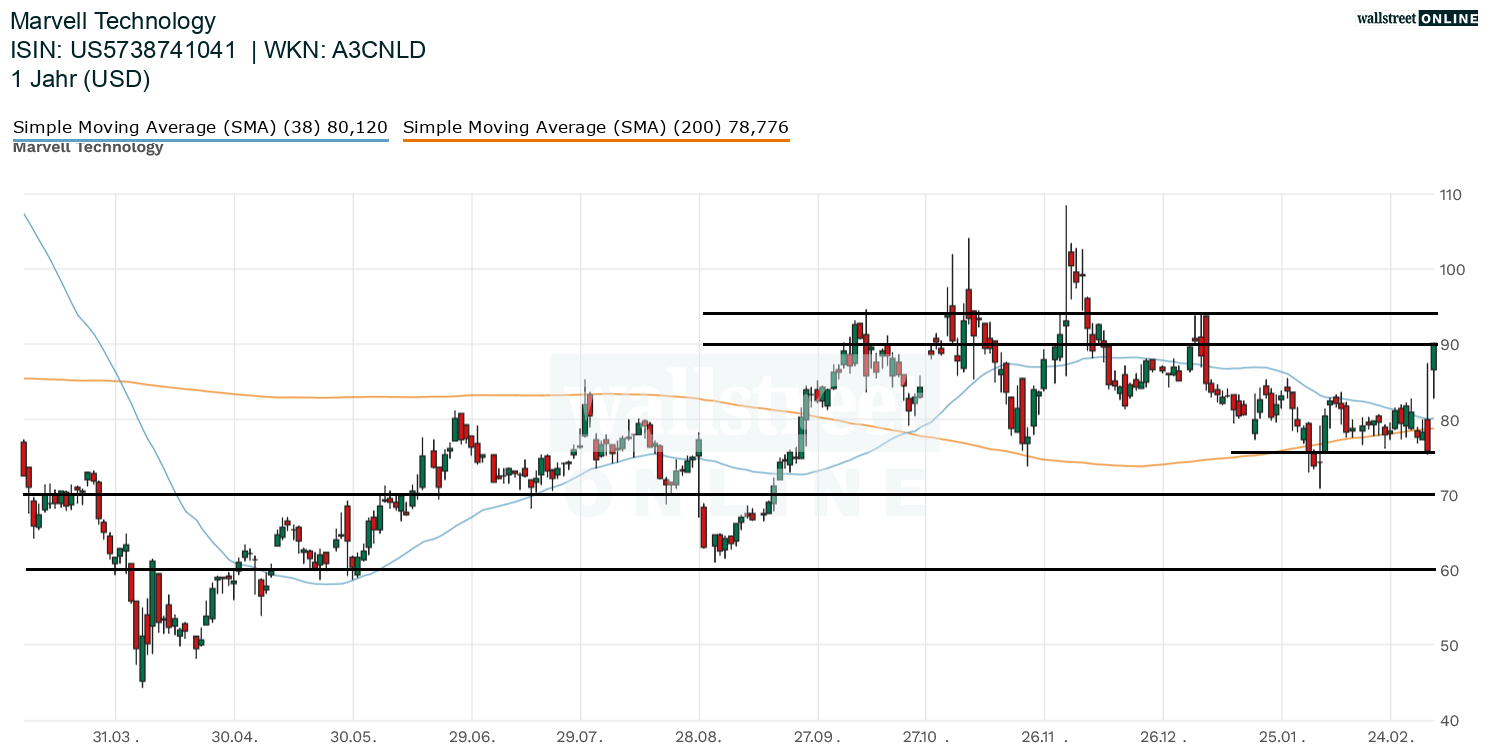
Task: Toggle the SMA (38) legend entry
Action: pos(200,127)
